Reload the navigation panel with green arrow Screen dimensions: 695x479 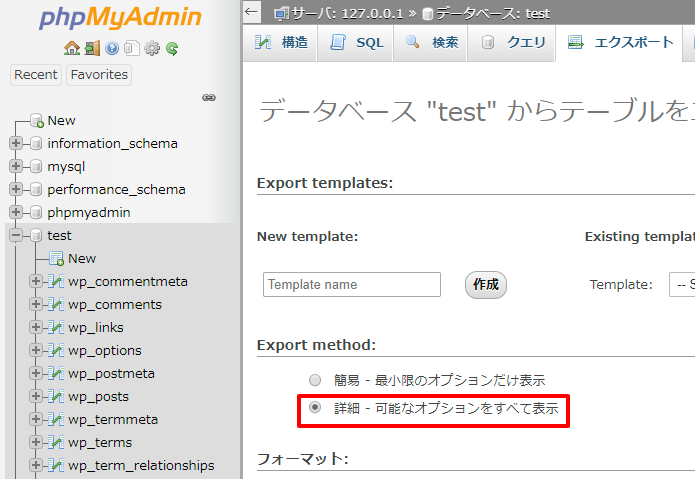(172, 48)
